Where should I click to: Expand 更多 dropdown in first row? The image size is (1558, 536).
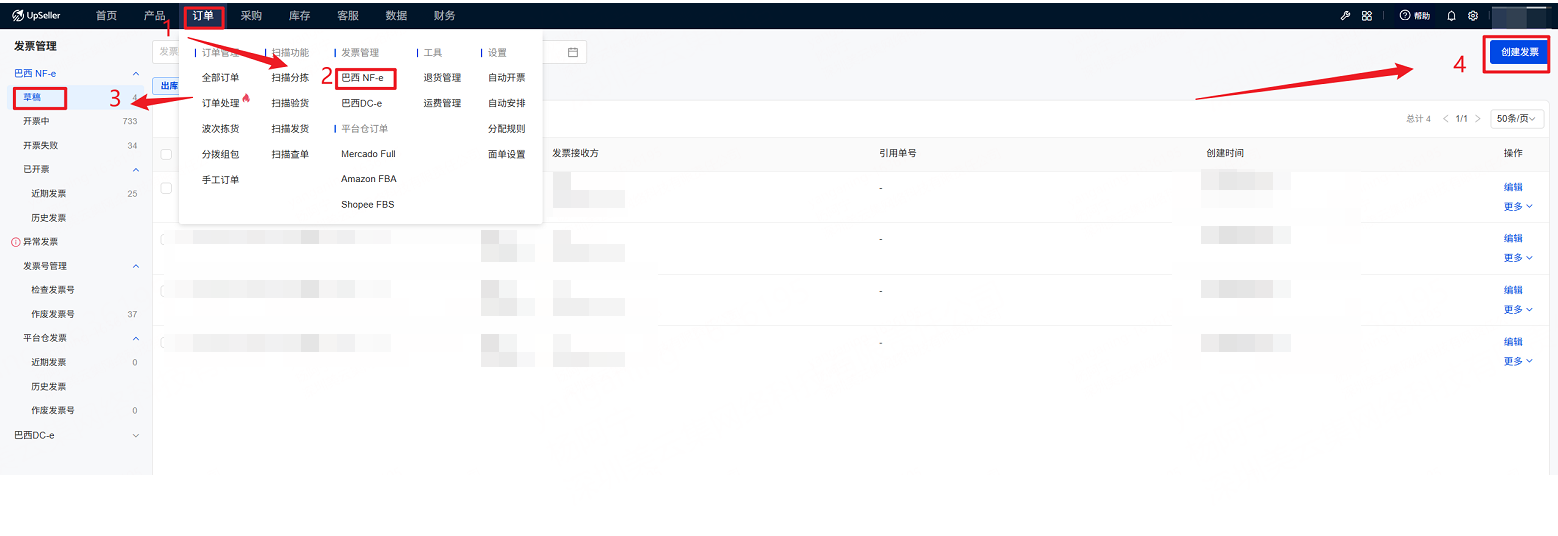click(x=1518, y=207)
